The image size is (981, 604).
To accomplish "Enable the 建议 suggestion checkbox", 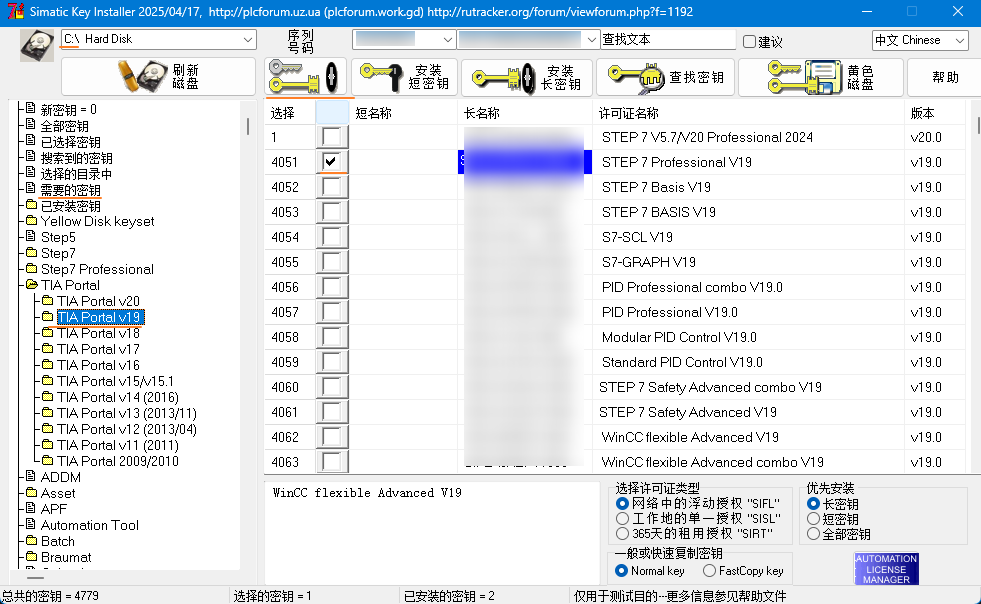I will pyautogui.click(x=749, y=40).
